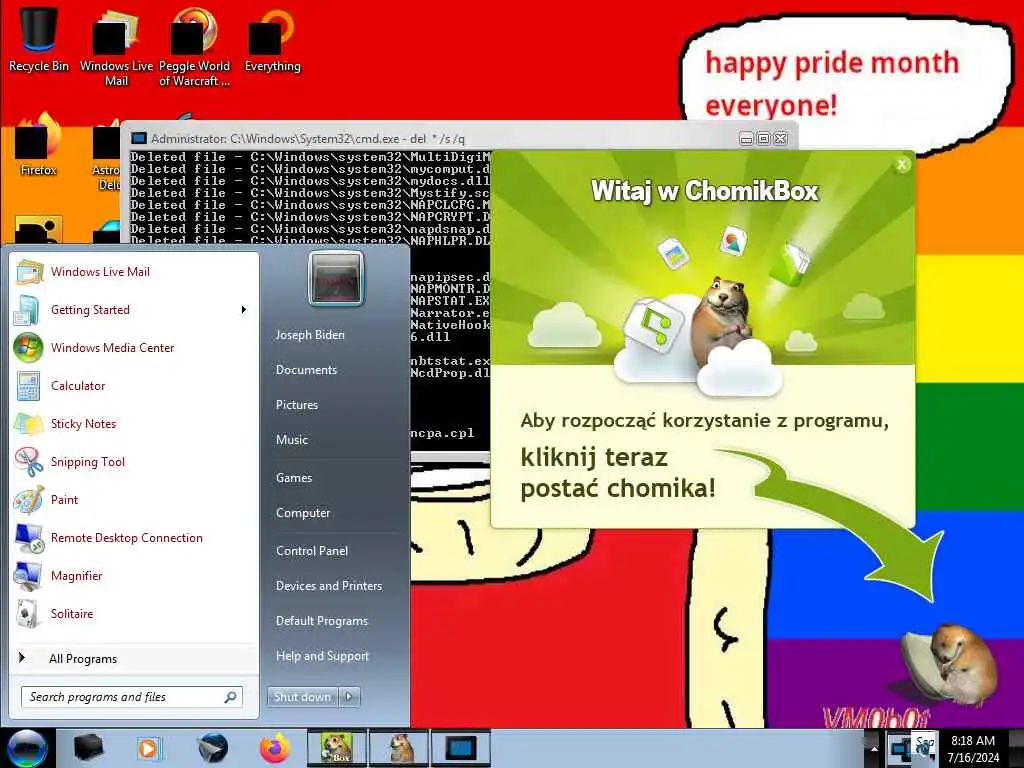Click the dark pinned taskbar icon beside Start orb
Viewport: 1024px width, 768px height.
tap(89, 748)
